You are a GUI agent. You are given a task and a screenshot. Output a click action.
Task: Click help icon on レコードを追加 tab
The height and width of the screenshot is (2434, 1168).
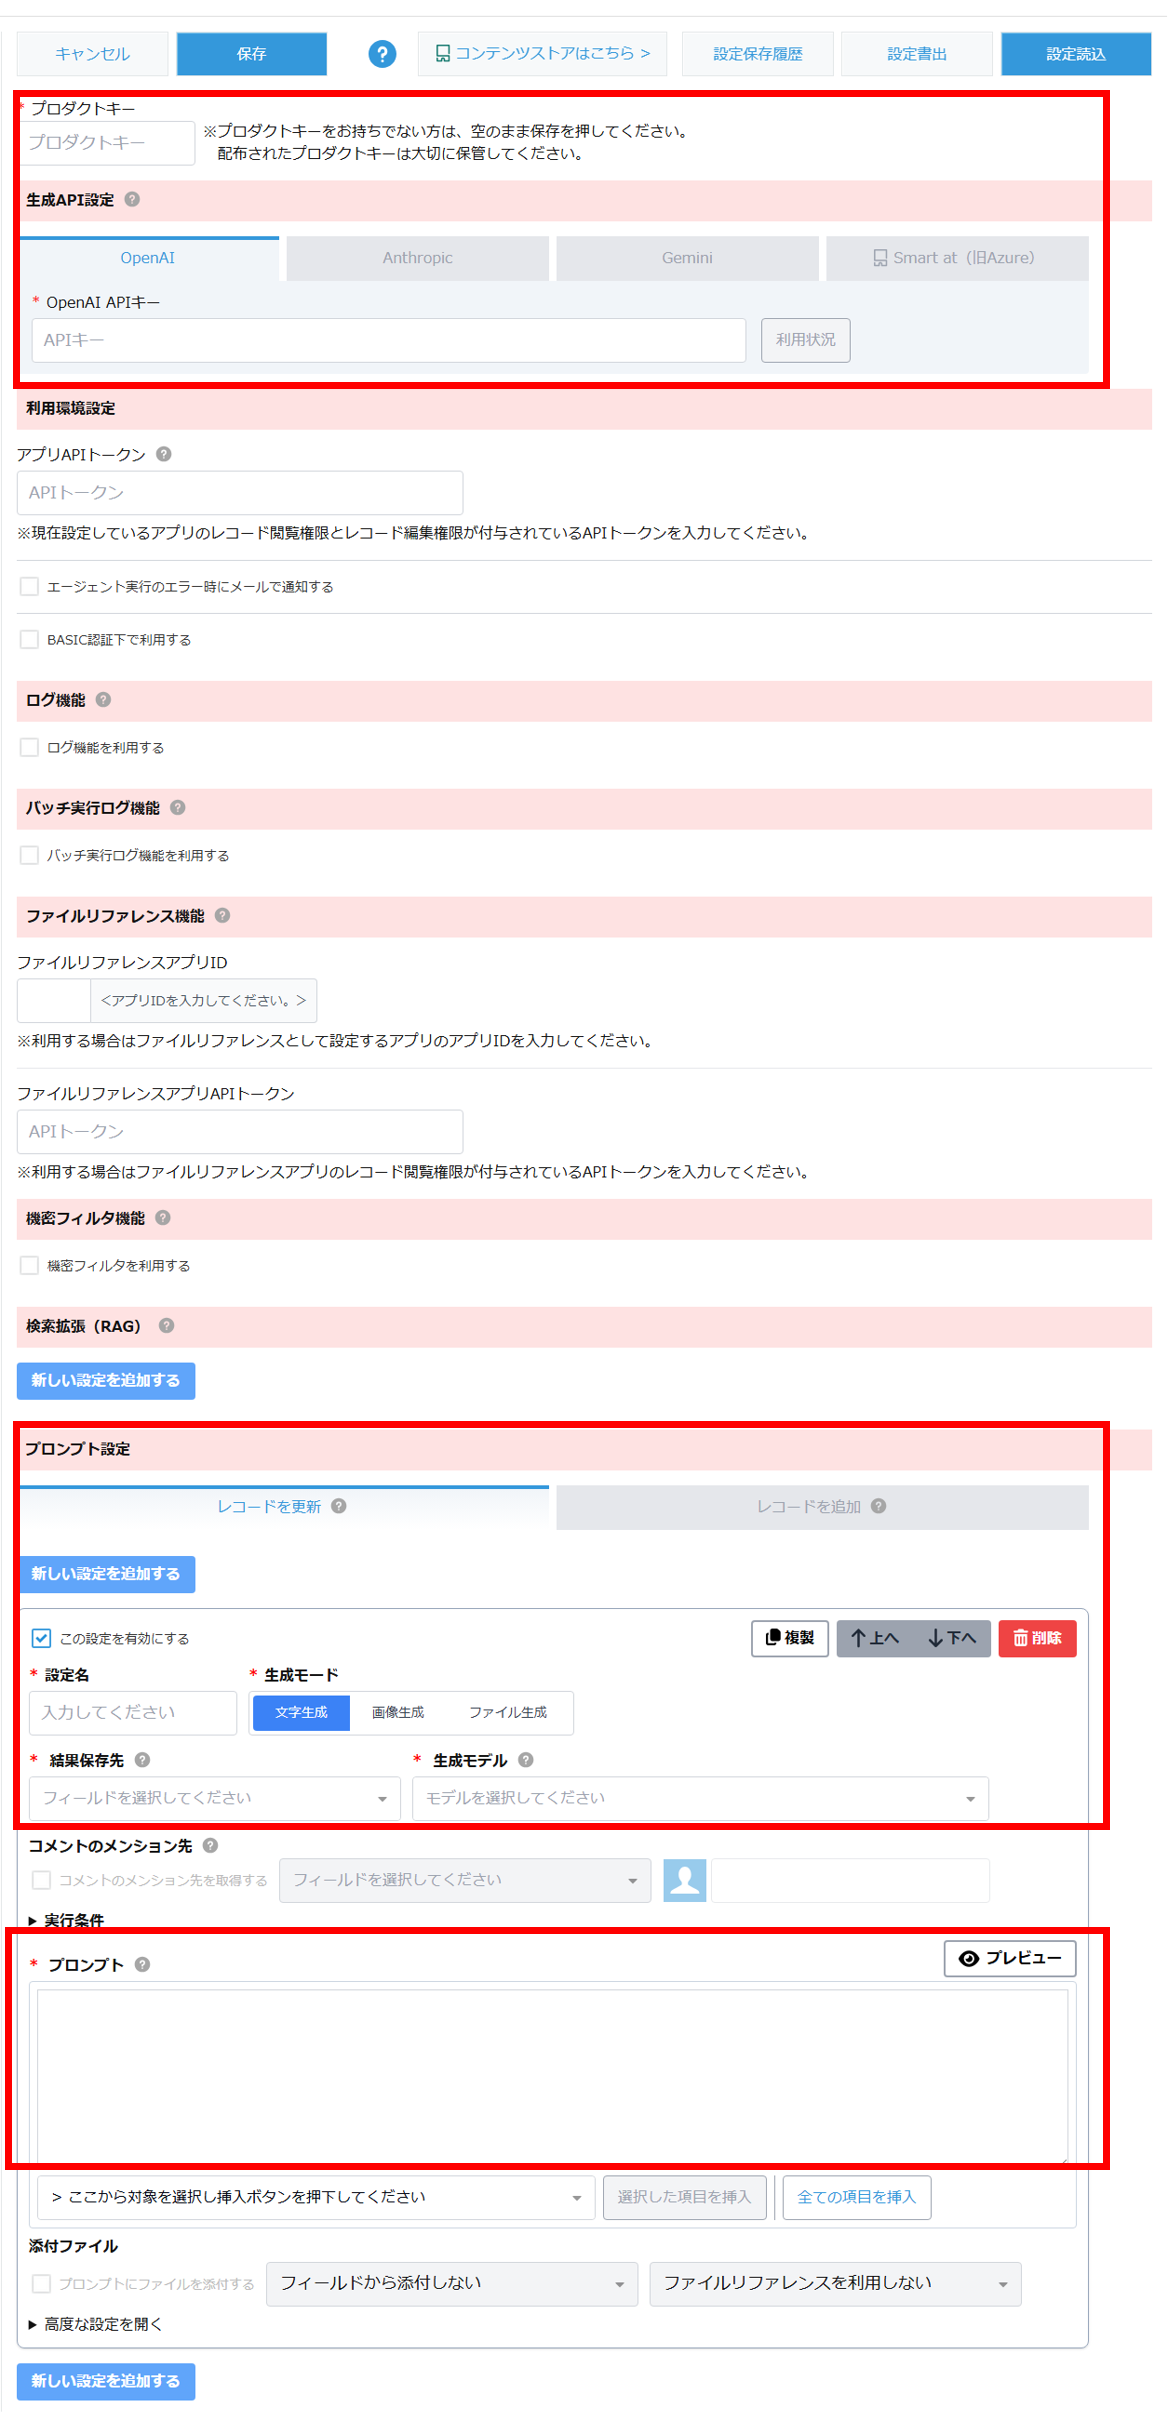(879, 1506)
